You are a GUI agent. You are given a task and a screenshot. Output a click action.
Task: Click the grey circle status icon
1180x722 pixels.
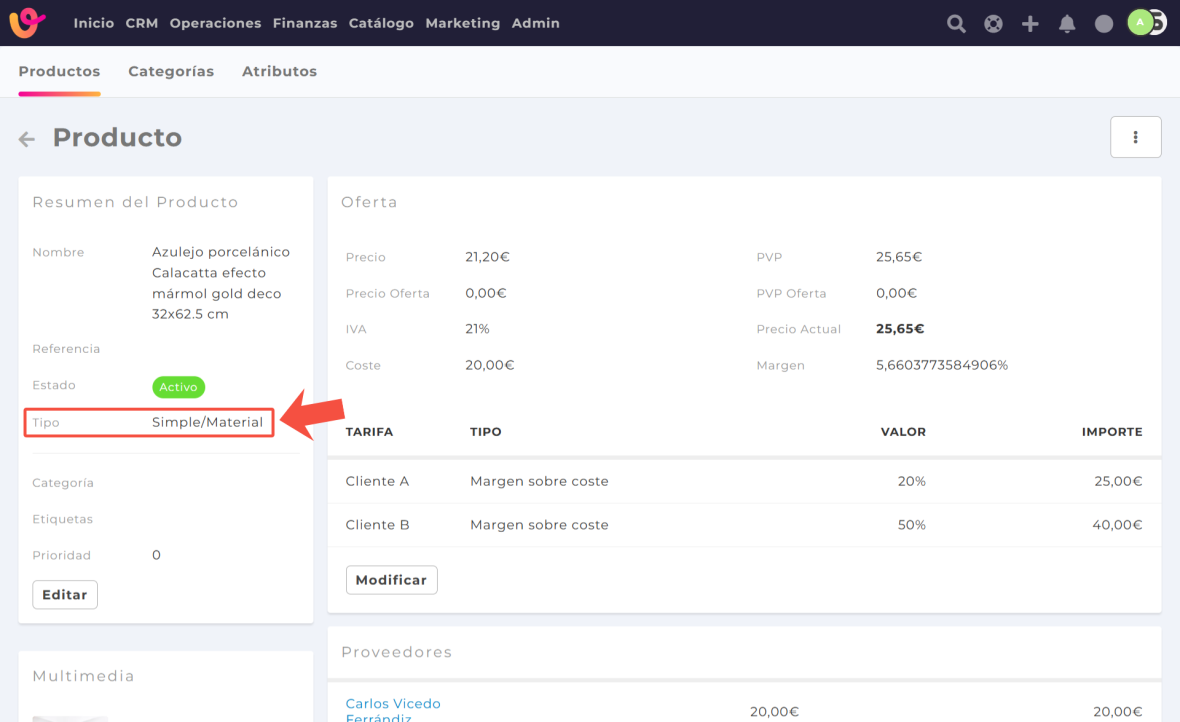1104,24
